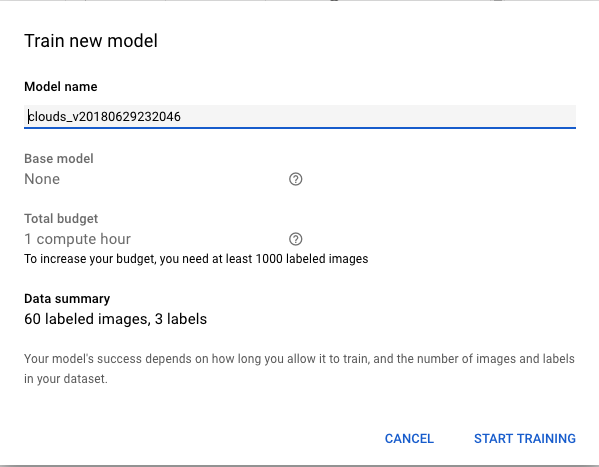Open the Total budget help icon

pyautogui.click(x=295, y=239)
